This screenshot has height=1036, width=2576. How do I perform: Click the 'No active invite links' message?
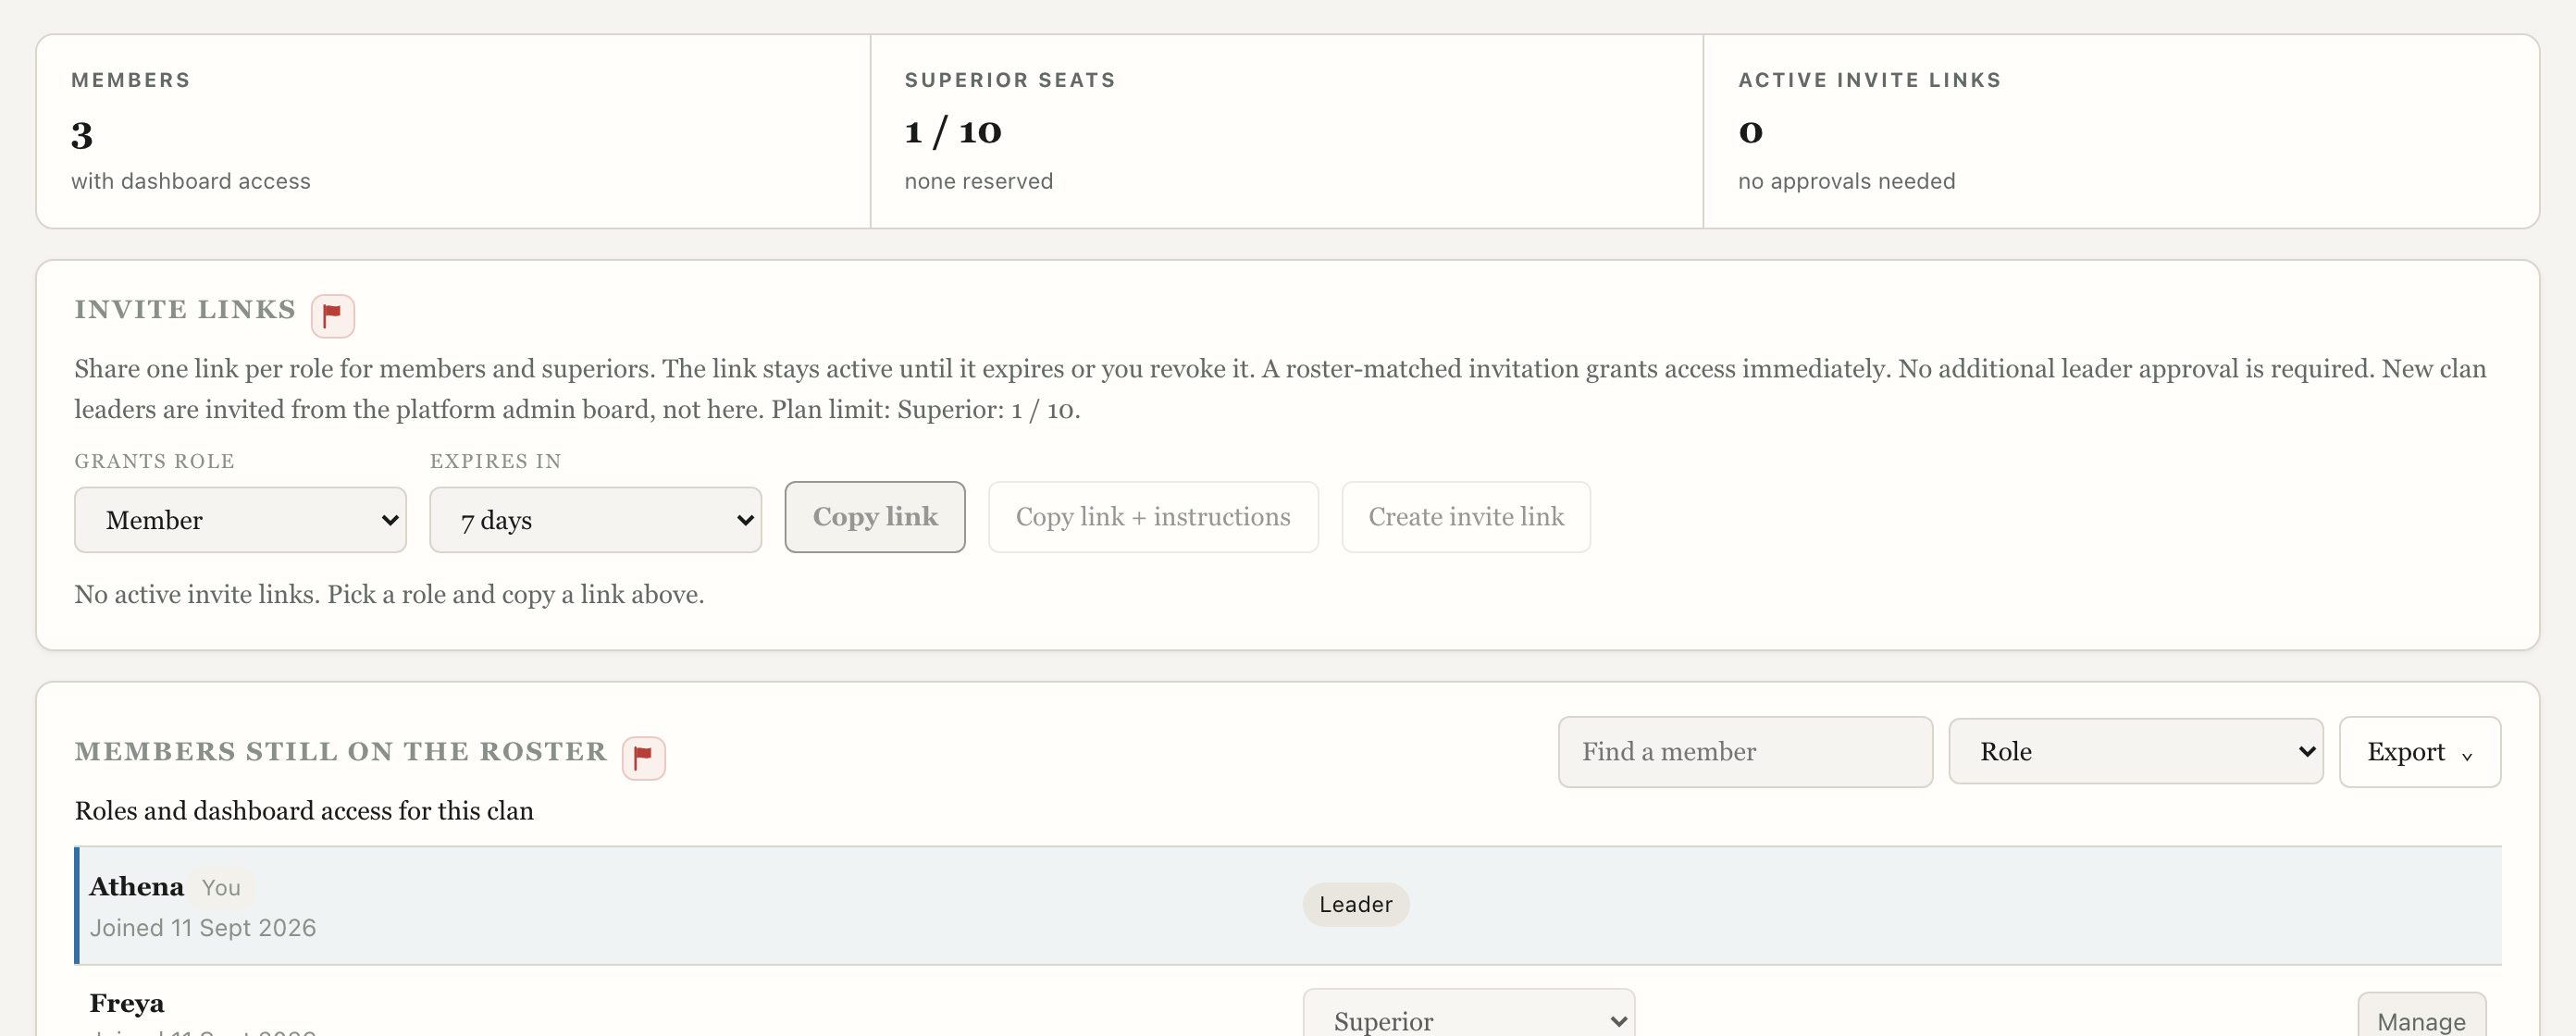[x=389, y=595]
